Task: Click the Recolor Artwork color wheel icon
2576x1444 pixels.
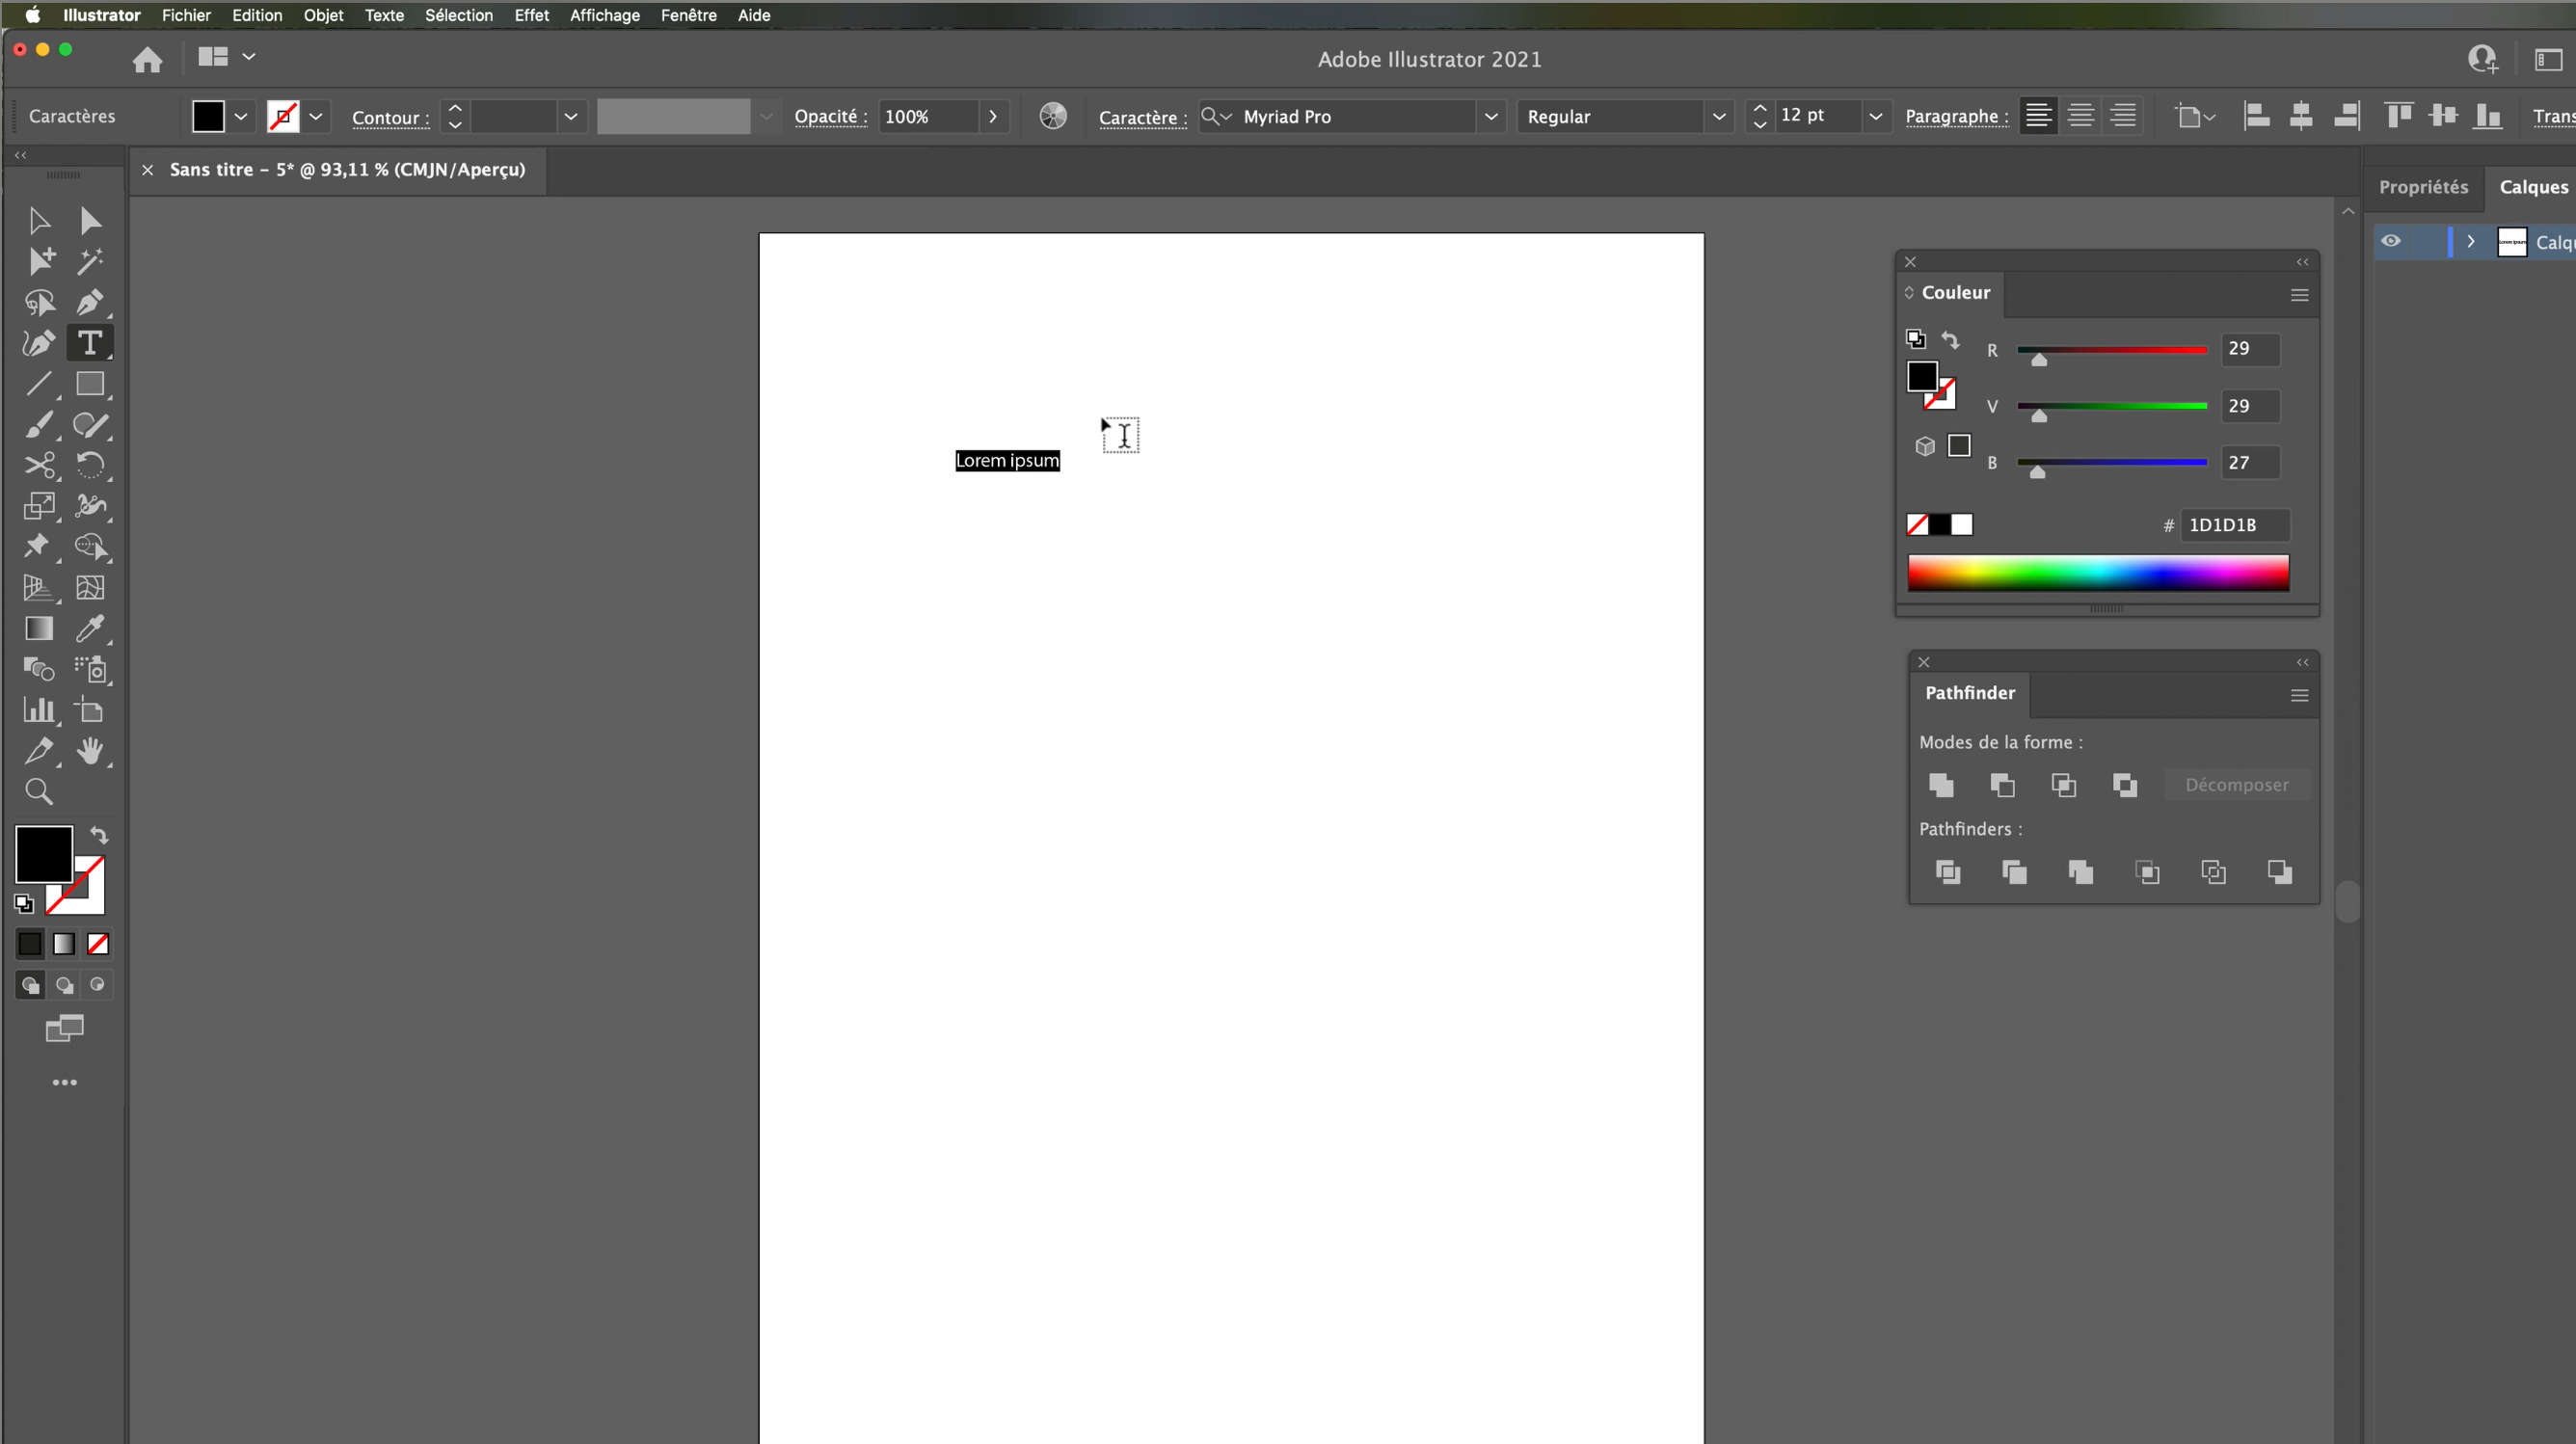Action: (1053, 116)
